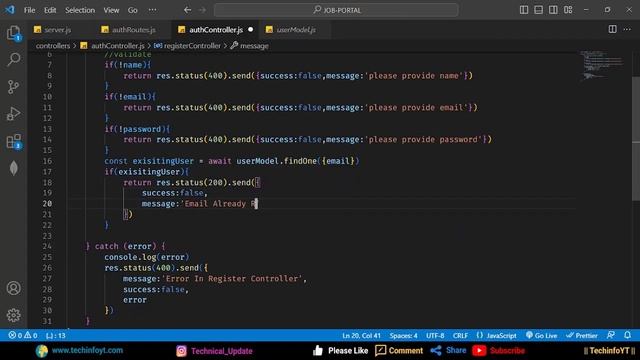640x360 pixels.
Task: Open the Go menu
Action: coord(133,10)
